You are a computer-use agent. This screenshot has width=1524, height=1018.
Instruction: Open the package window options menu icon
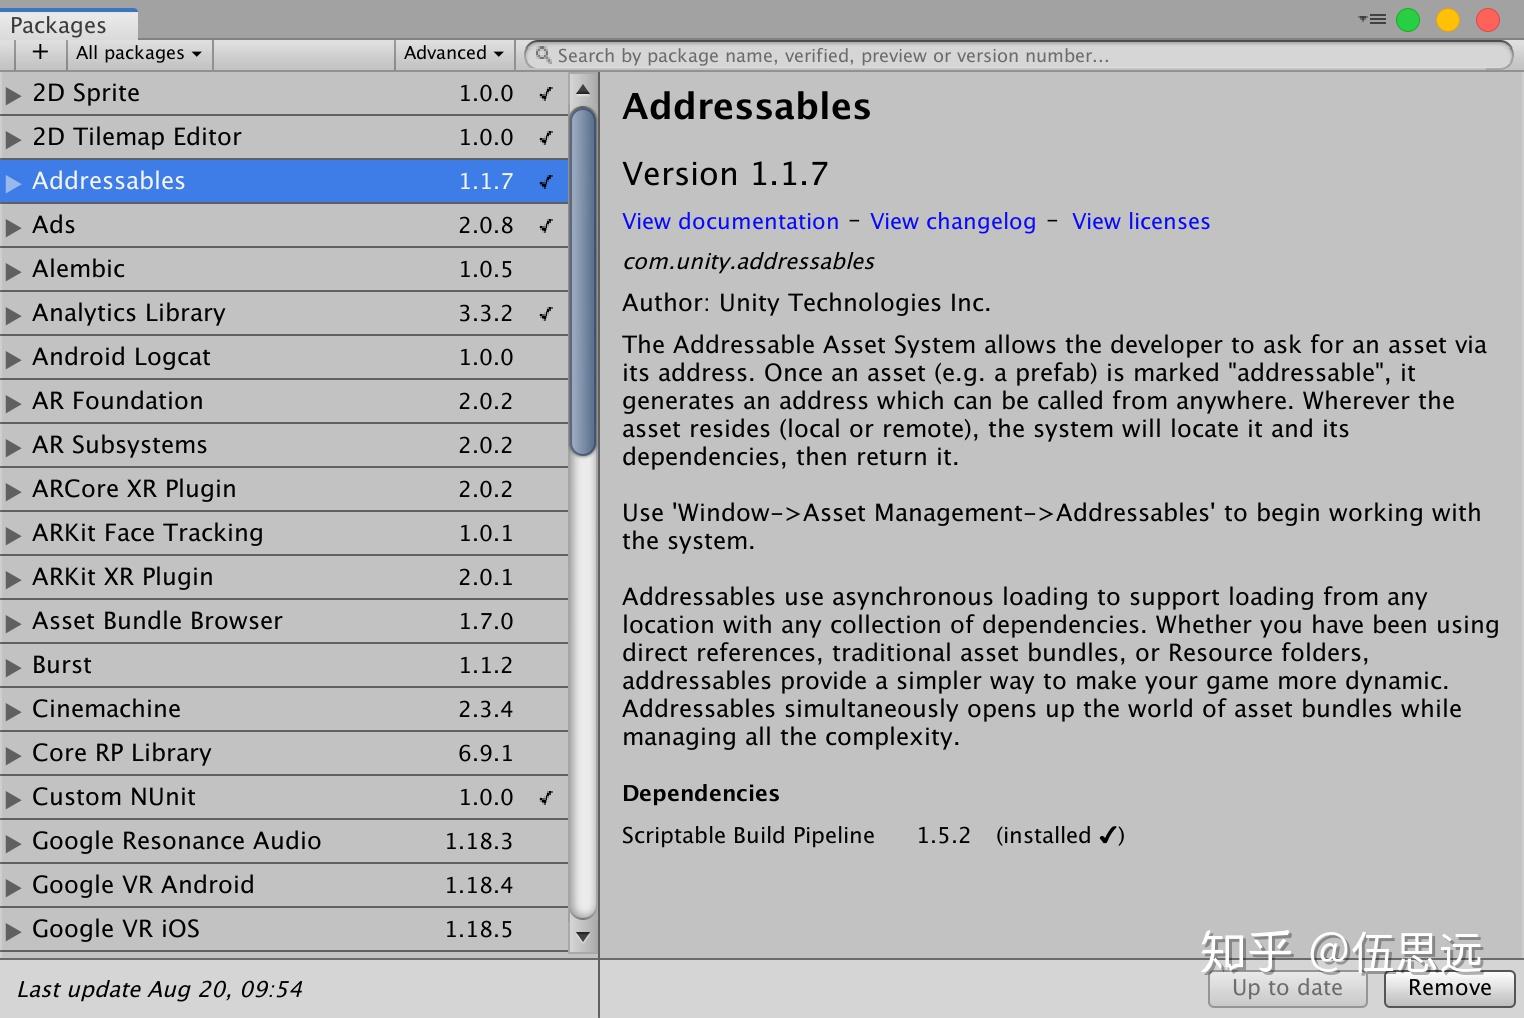[x=1369, y=18]
